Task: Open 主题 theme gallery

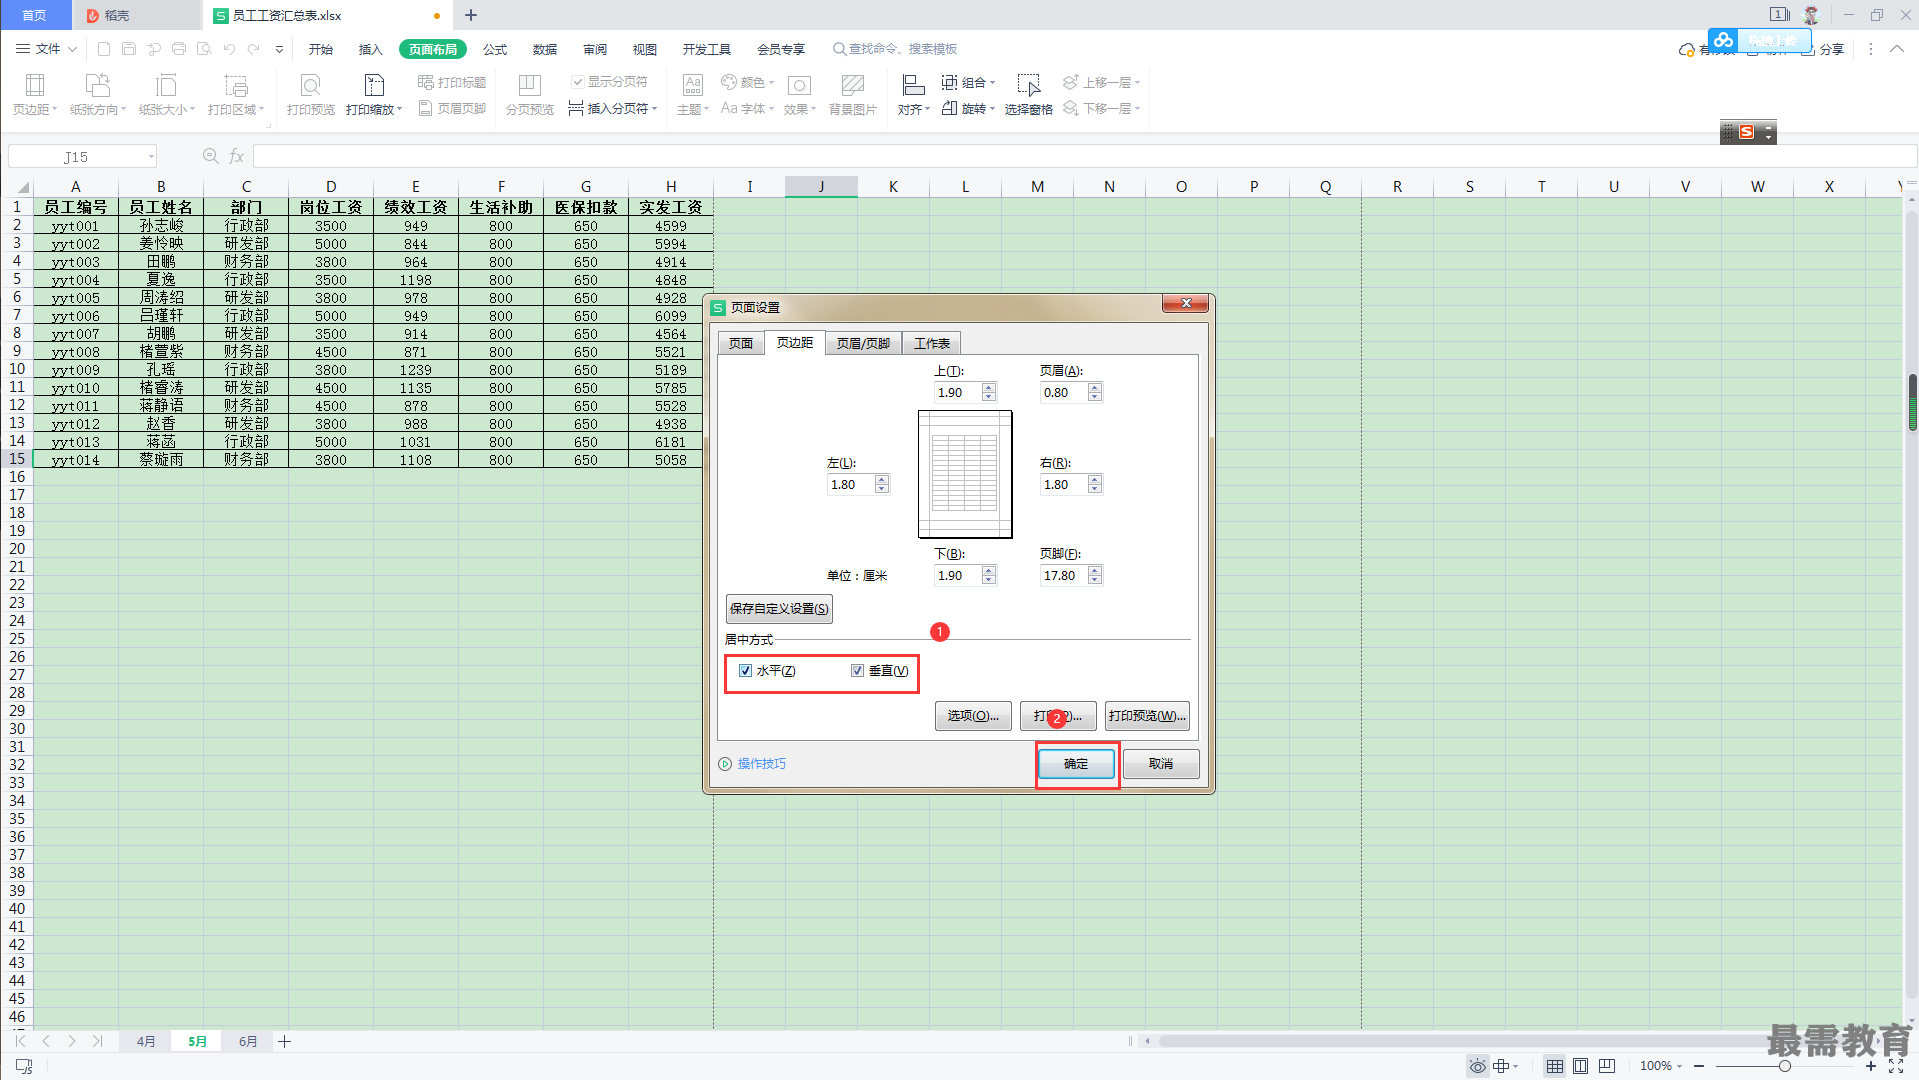Action: click(x=692, y=95)
